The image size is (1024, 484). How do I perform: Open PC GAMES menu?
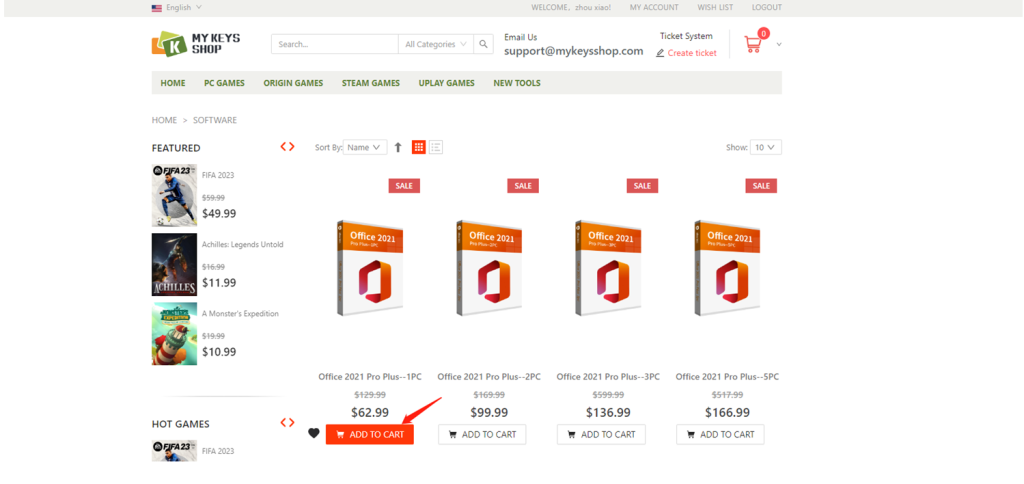[224, 83]
